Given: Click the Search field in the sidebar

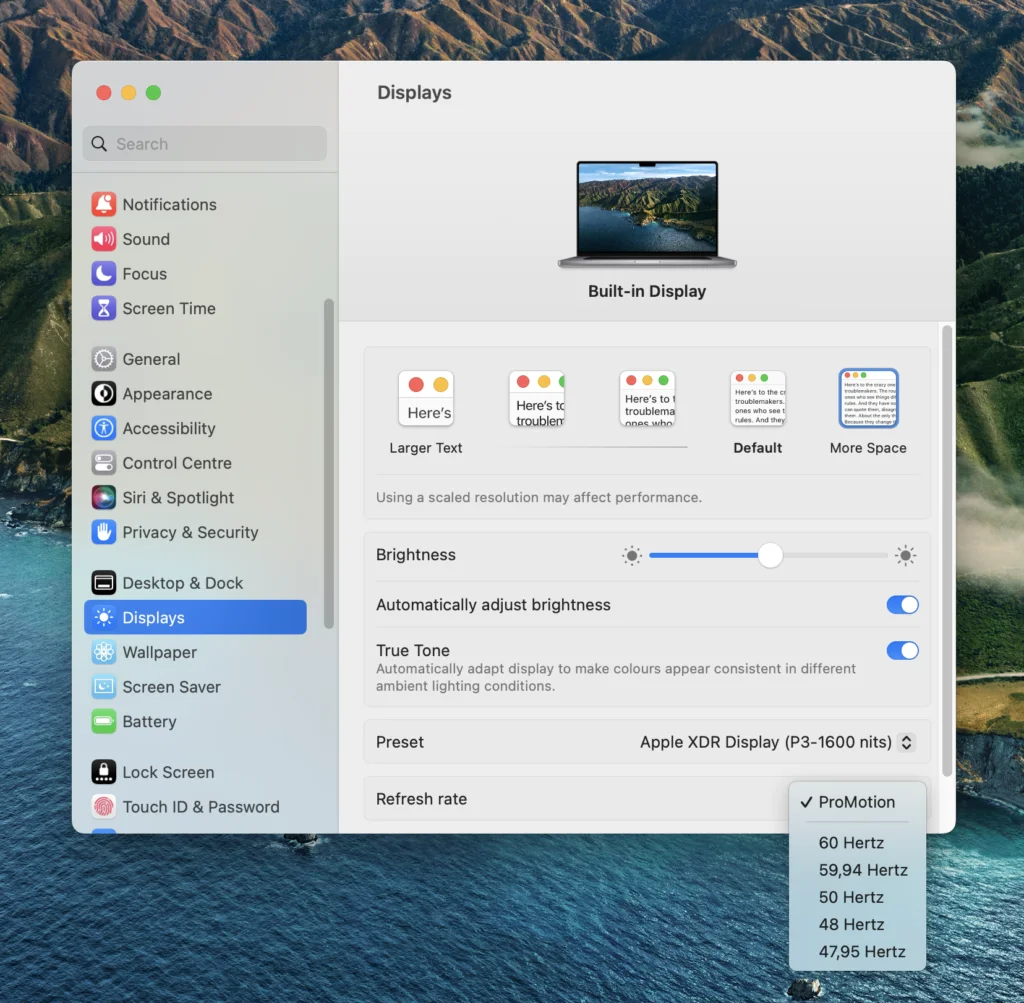Looking at the screenshot, I should (204, 143).
